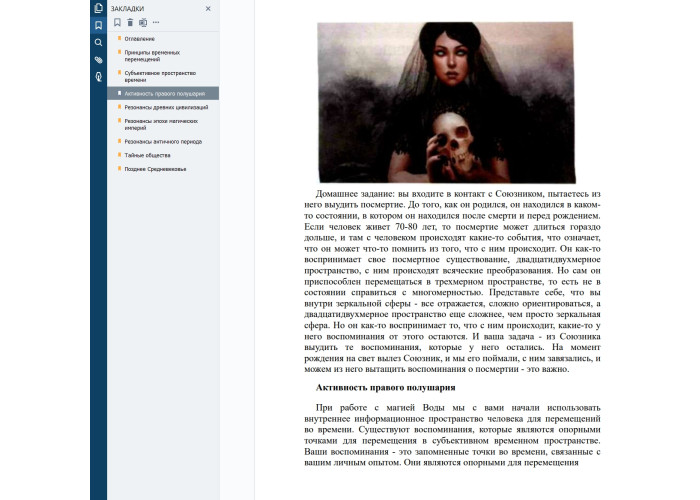Click the rename bookmark icon
Screen dimensions: 700x500
point(143,22)
